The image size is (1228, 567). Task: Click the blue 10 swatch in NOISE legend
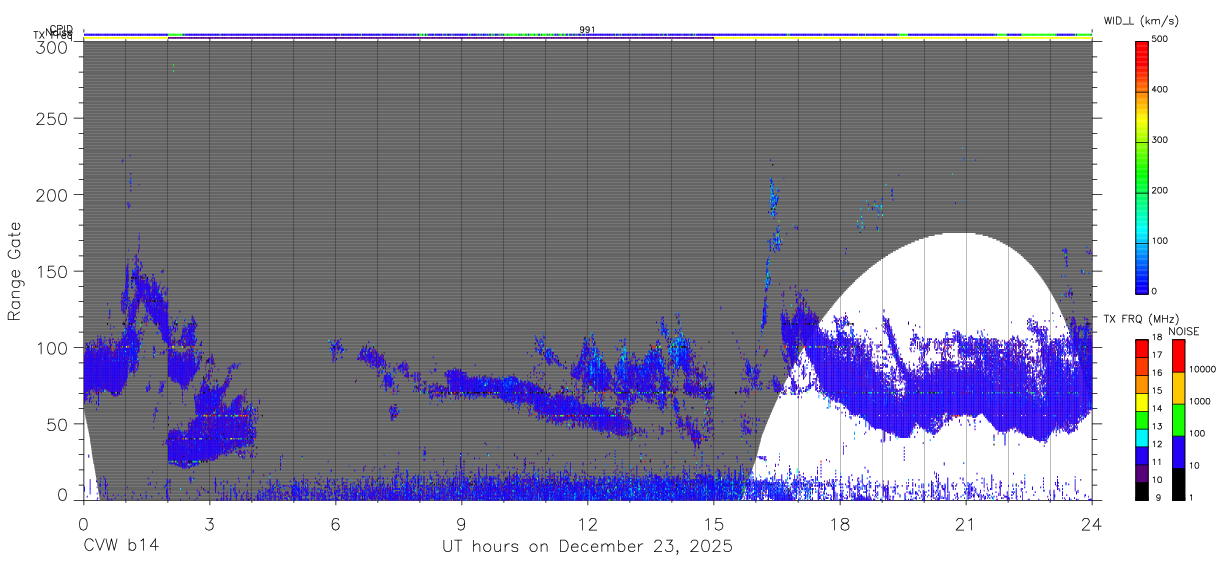[1178, 452]
